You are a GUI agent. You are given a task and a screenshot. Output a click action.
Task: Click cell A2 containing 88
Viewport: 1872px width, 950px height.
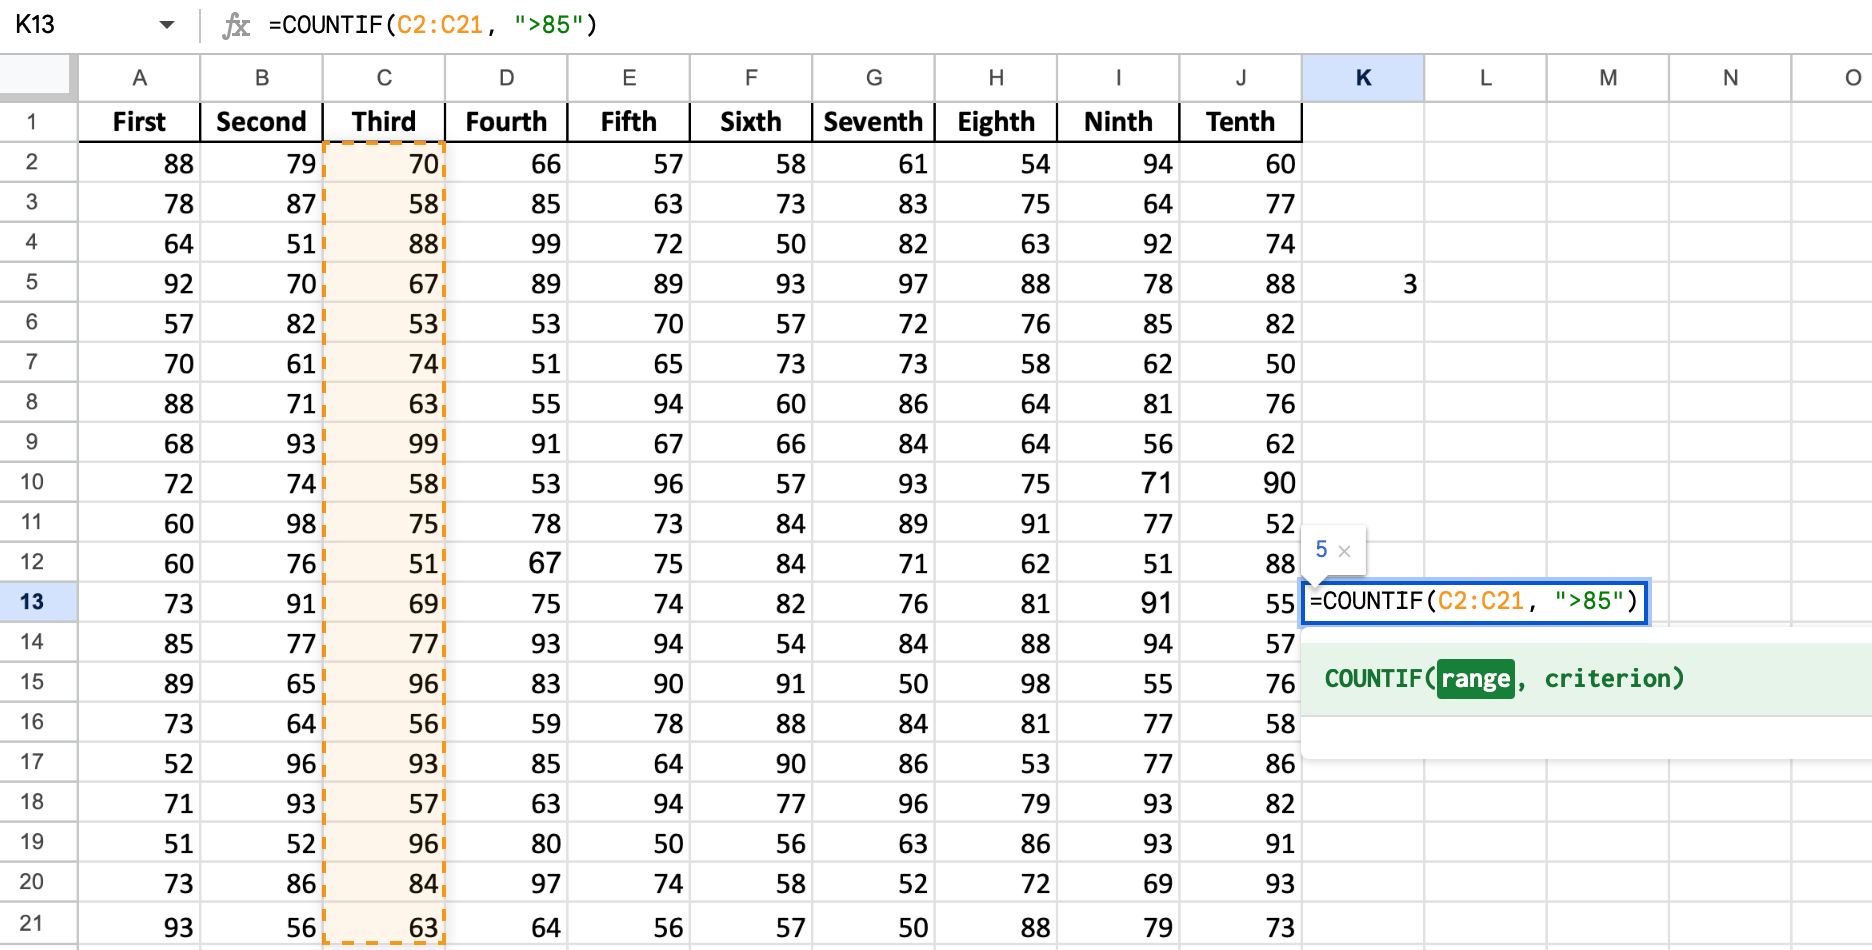tap(140, 163)
